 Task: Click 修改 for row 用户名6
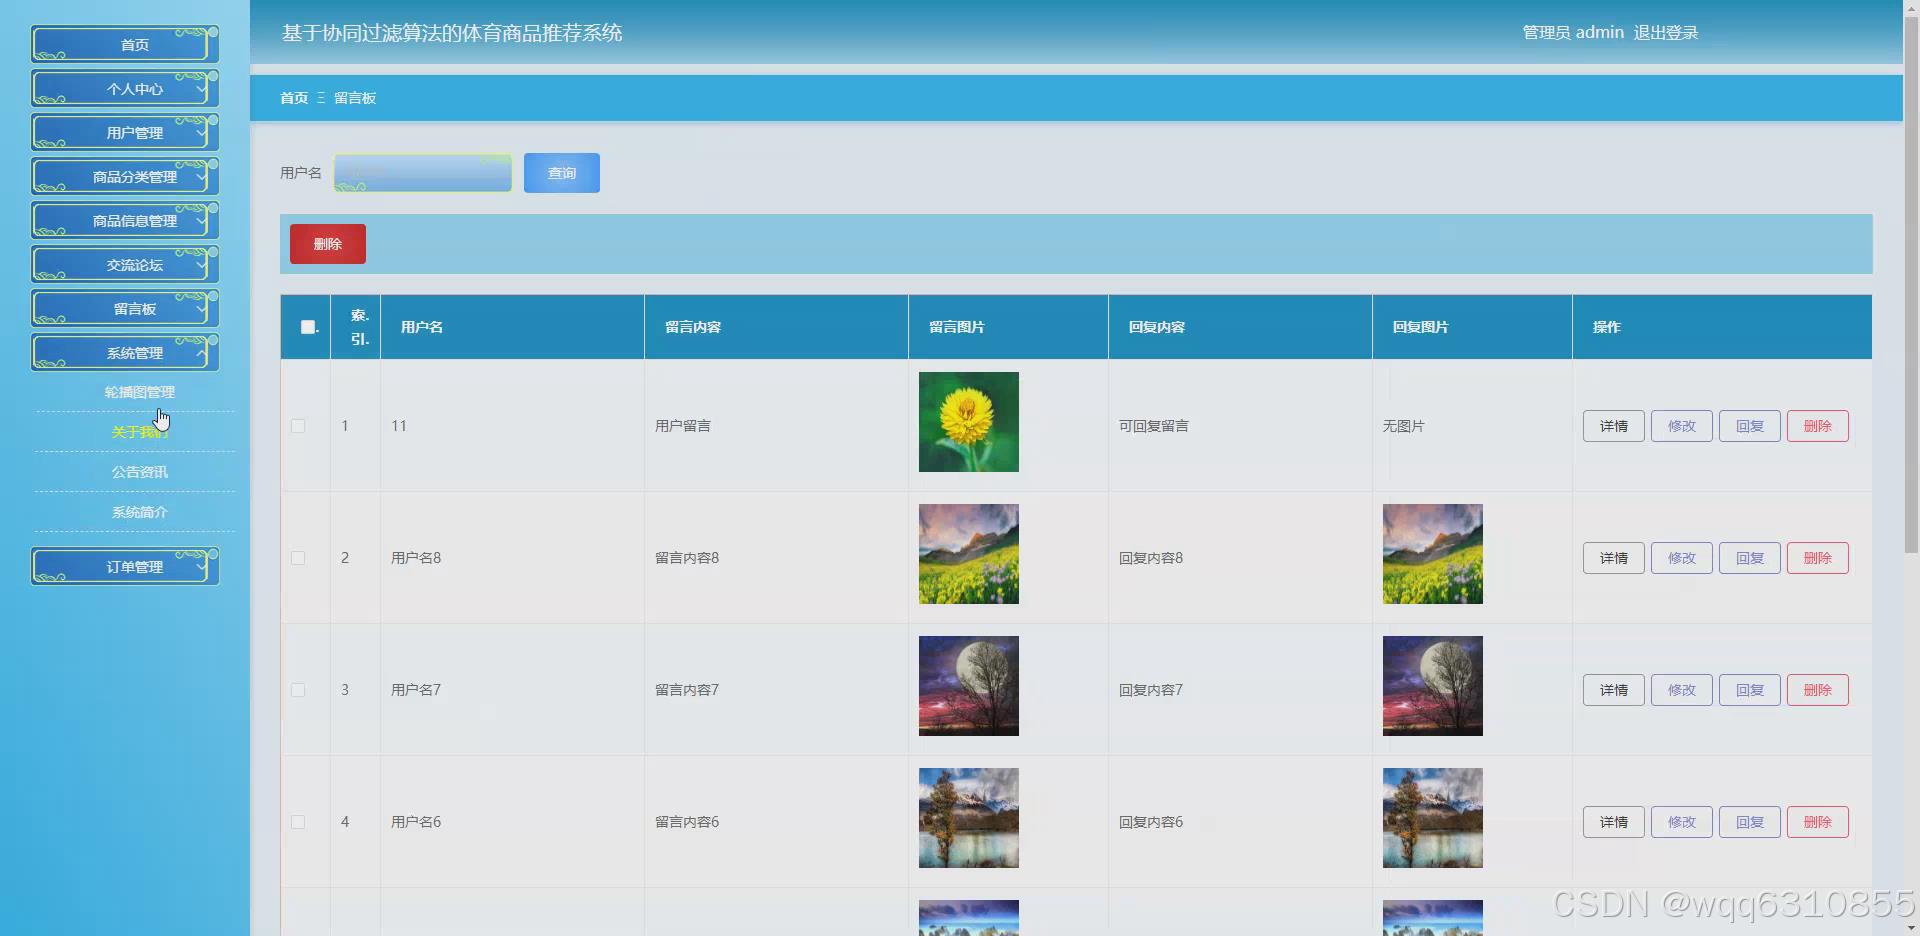click(x=1682, y=822)
